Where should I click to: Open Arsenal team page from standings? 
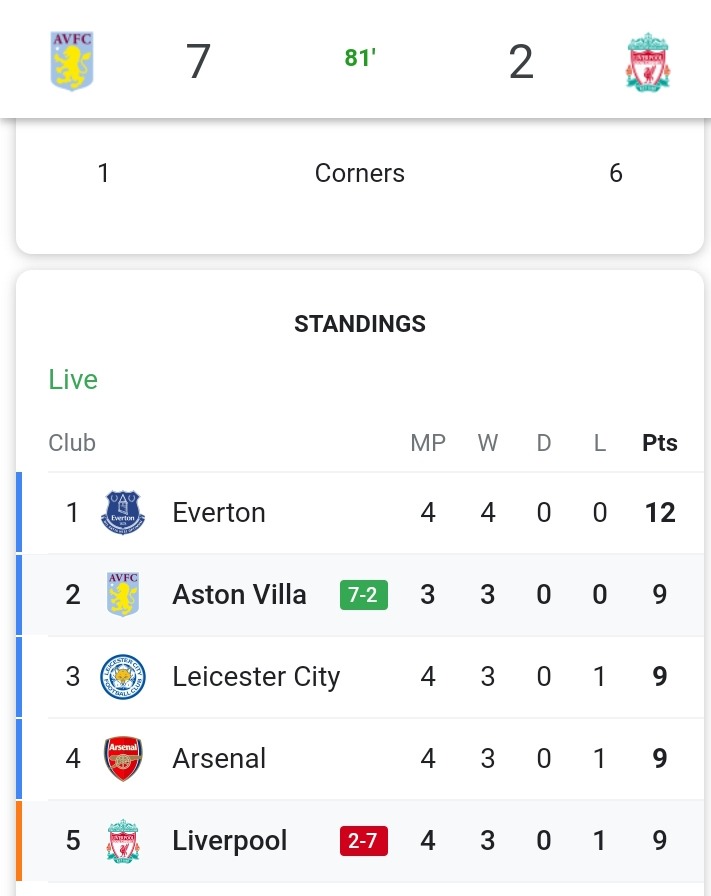[x=219, y=758]
